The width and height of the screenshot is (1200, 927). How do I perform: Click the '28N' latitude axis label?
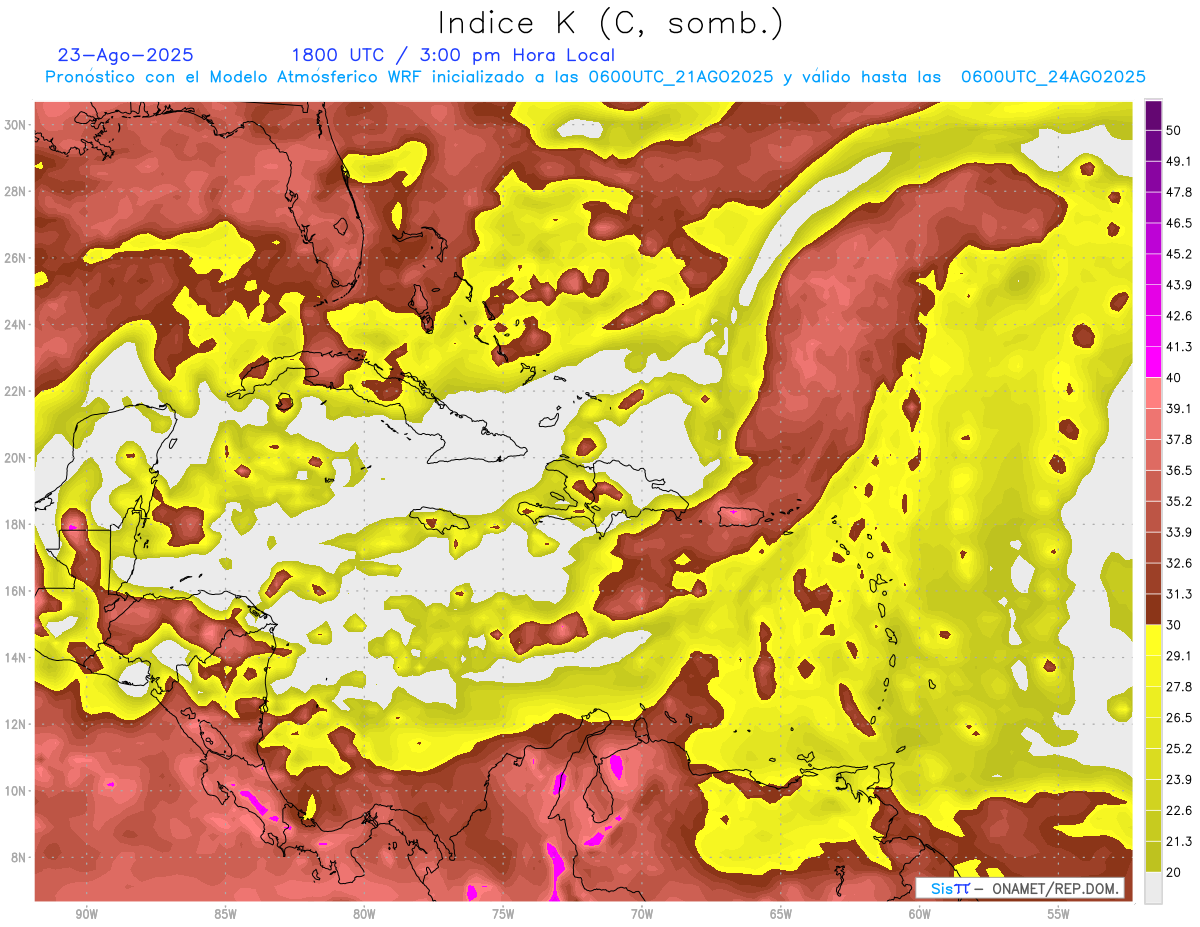[x=16, y=191]
